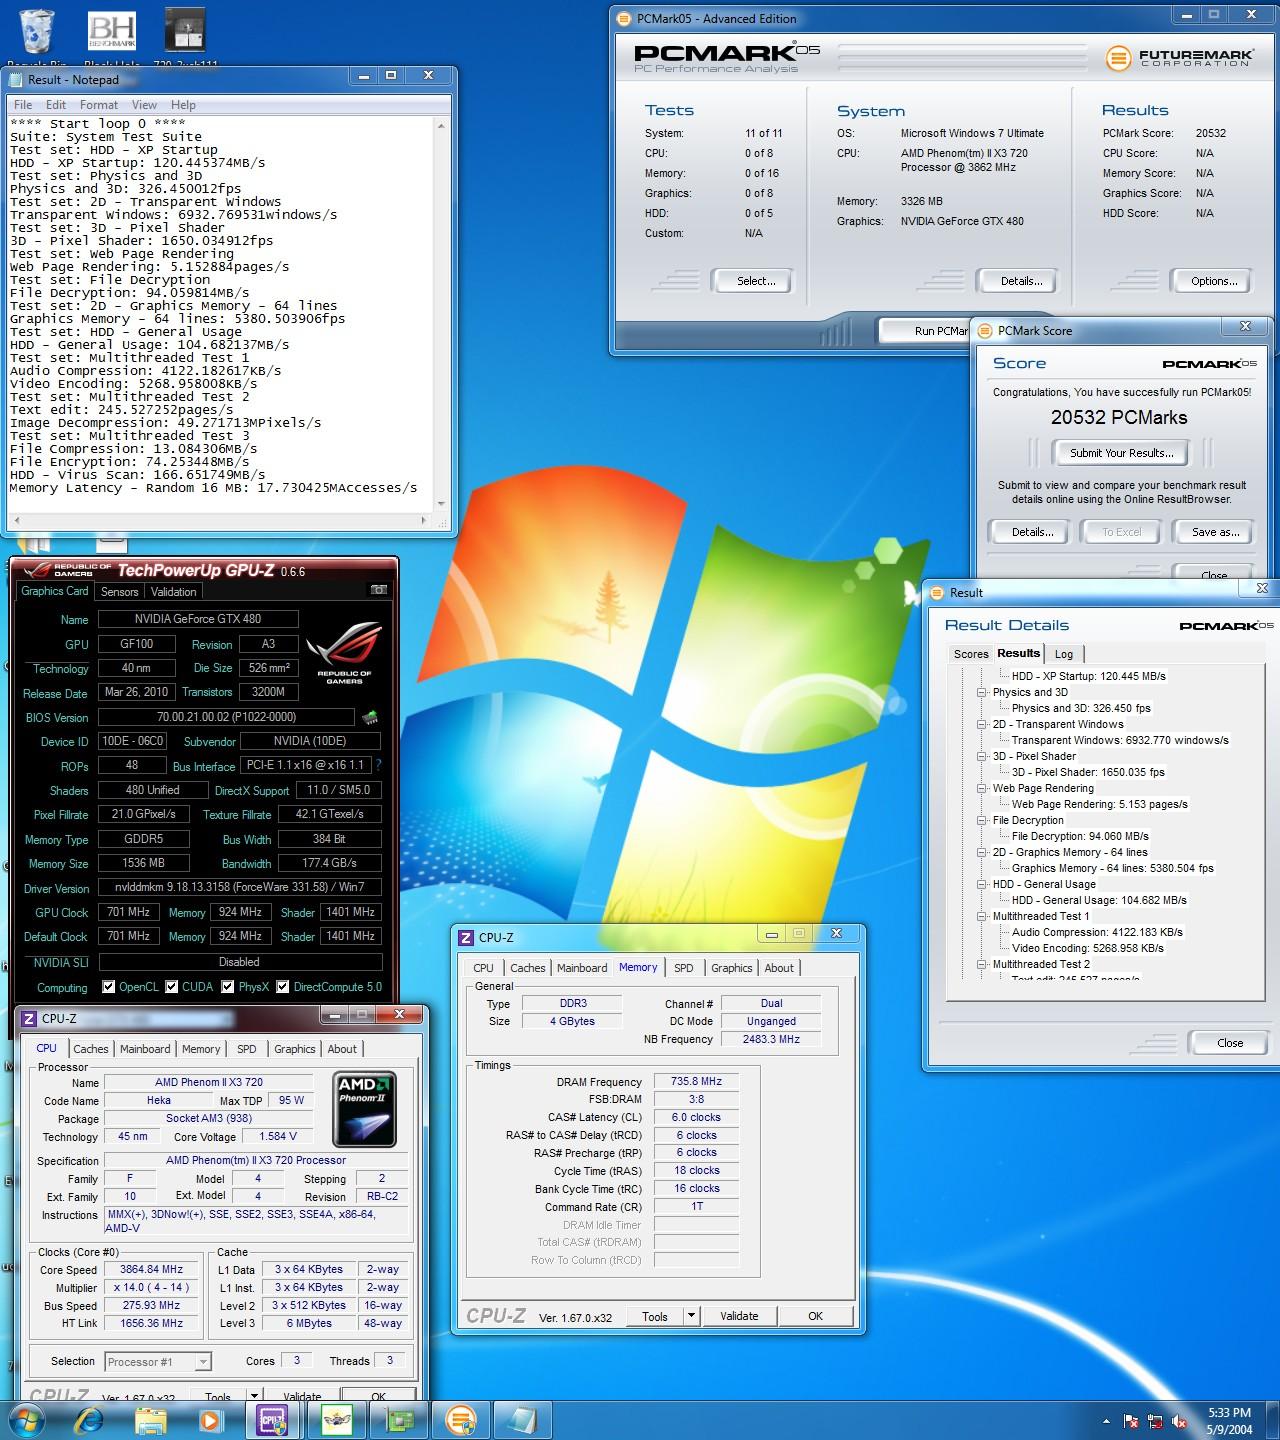Viewport: 1280px width, 1440px height.
Task: Click the BIOS save chip icon in GPU-Z
Action: pos(369,717)
